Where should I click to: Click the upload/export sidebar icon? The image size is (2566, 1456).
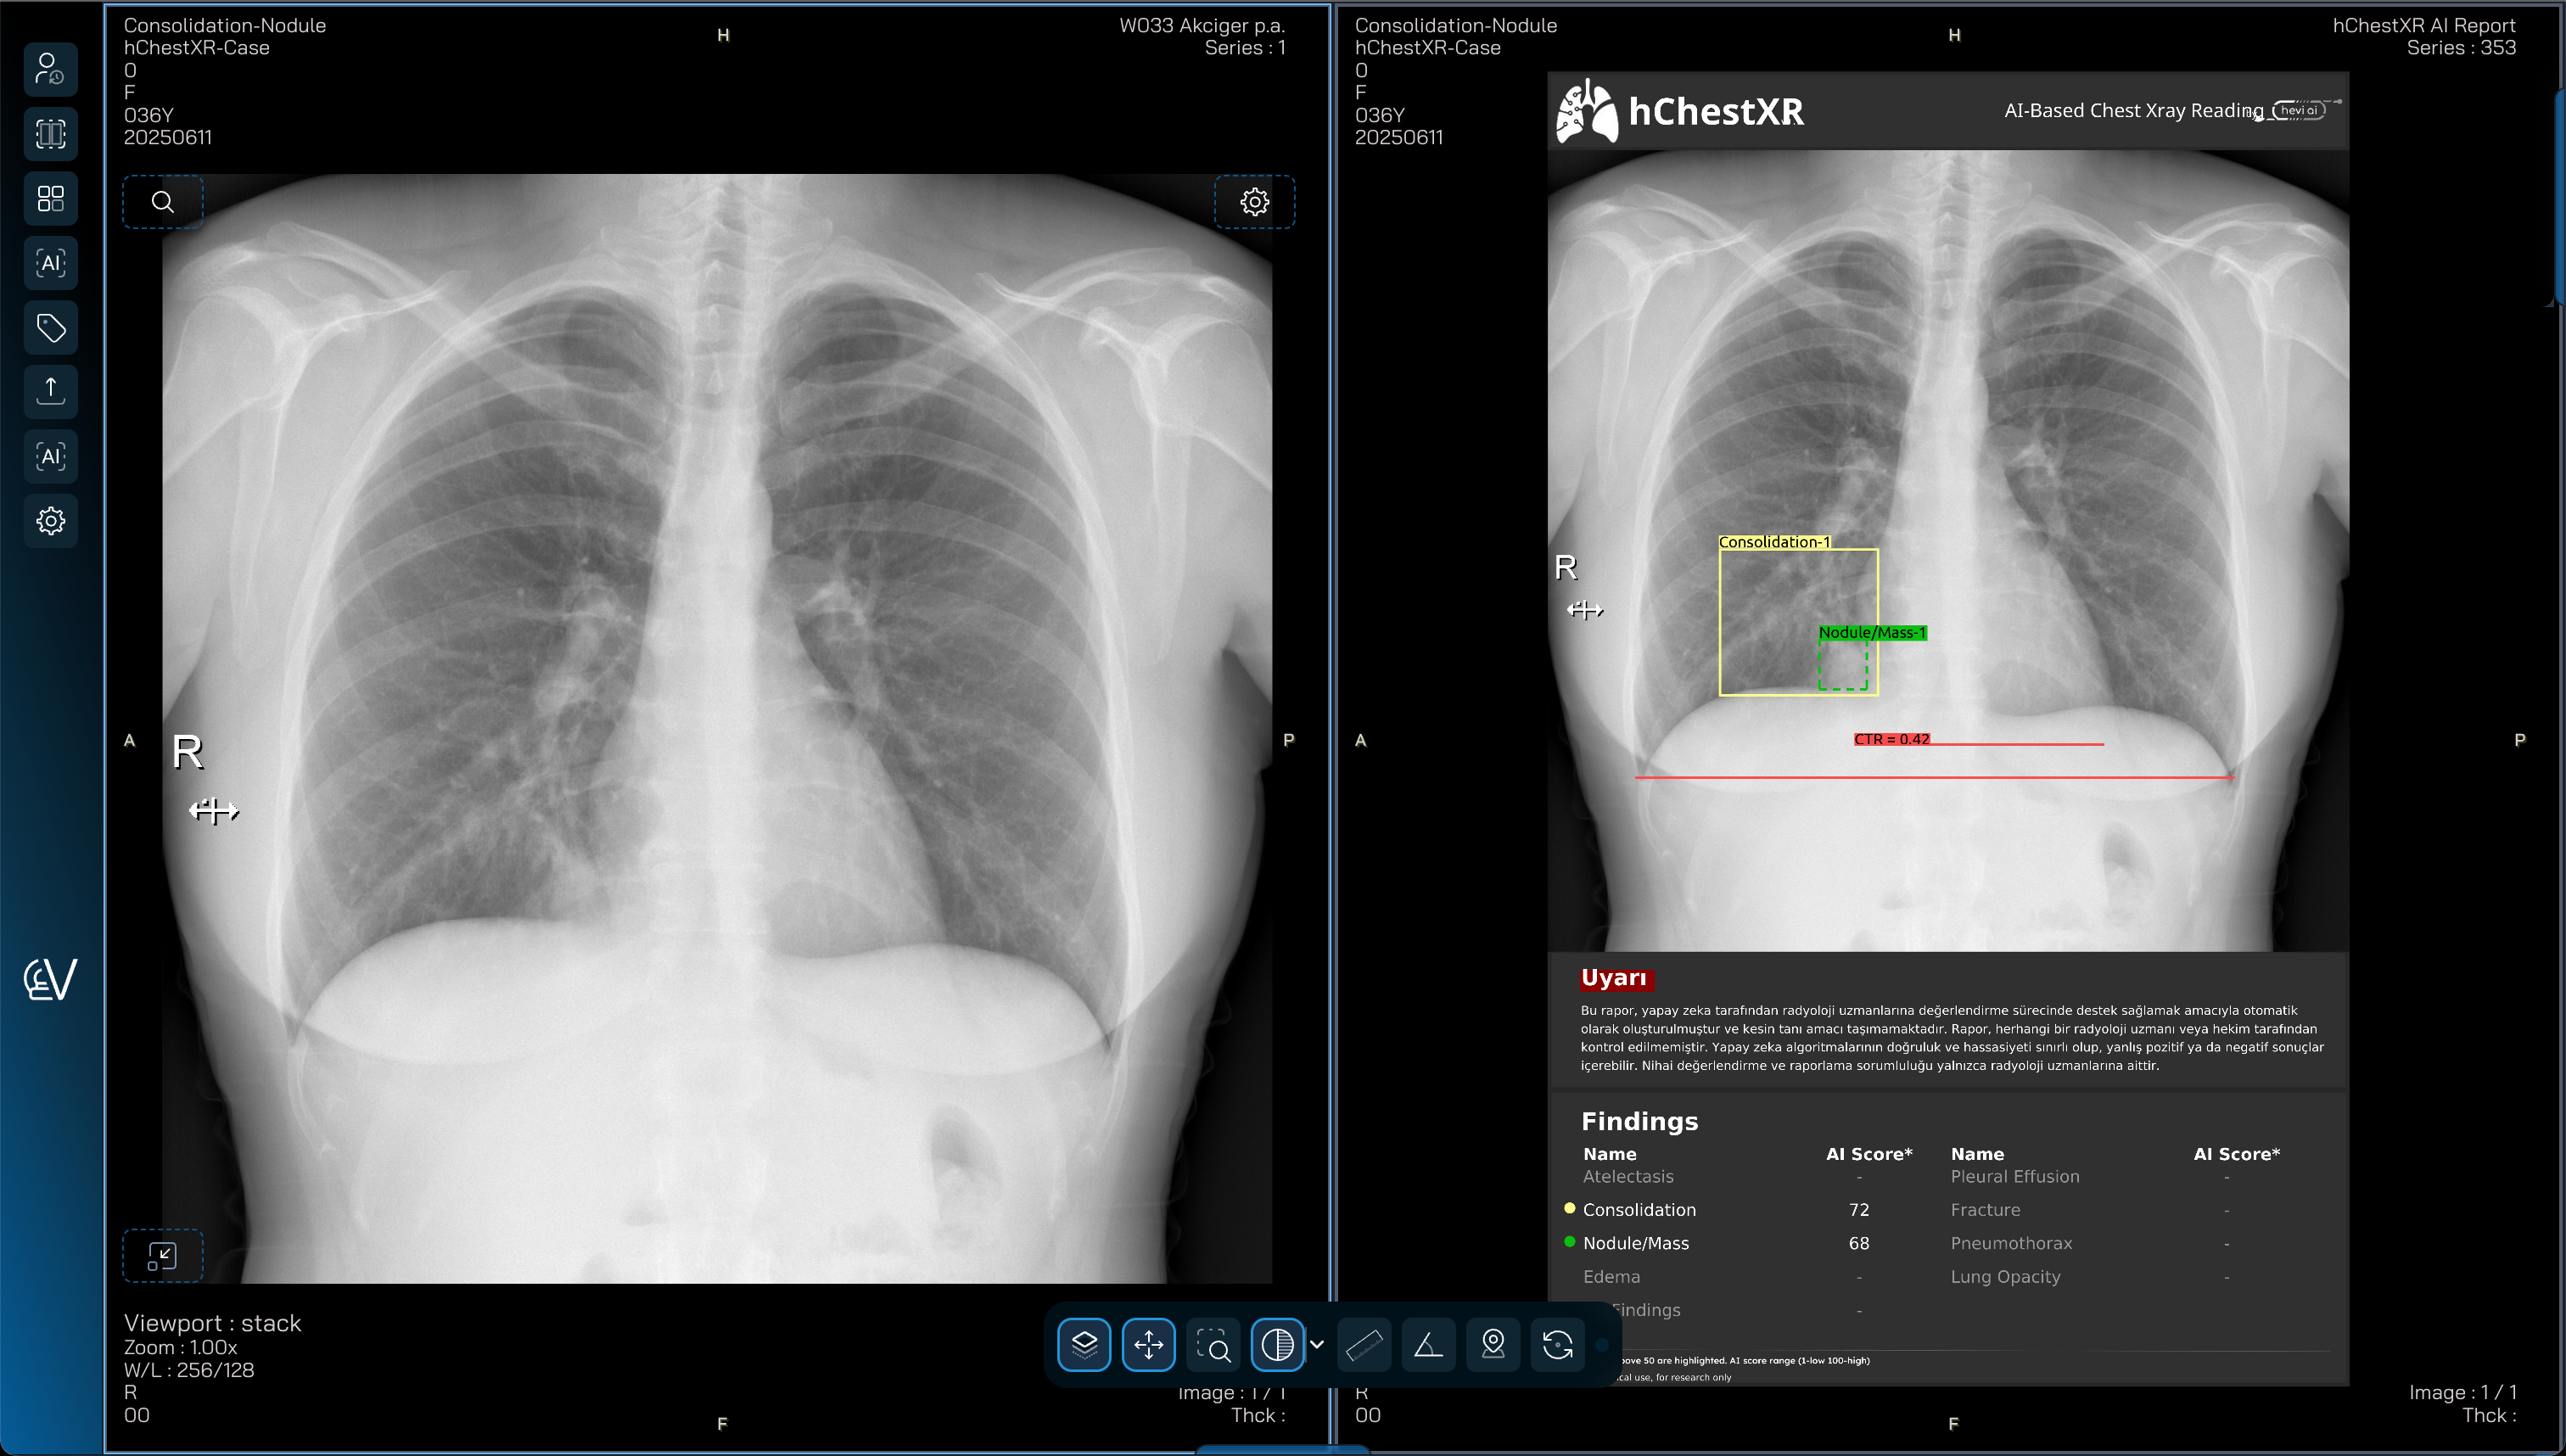pyautogui.click(x=50, y=391)
